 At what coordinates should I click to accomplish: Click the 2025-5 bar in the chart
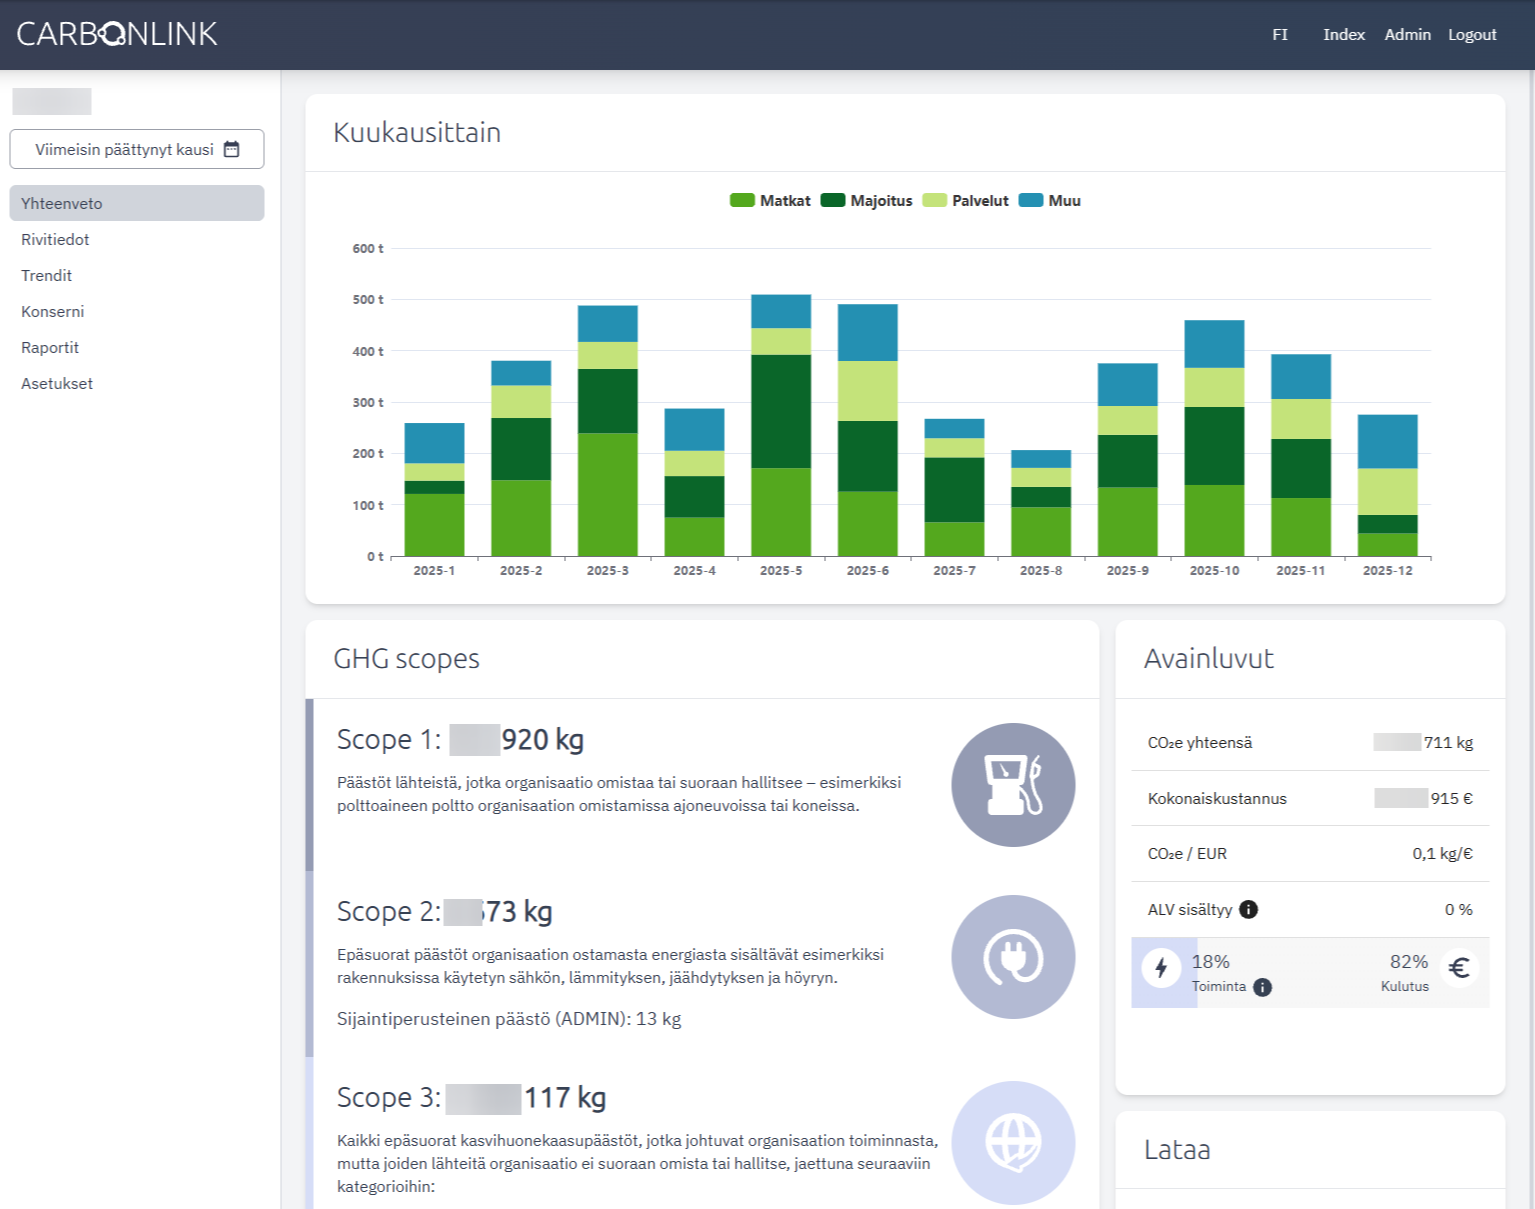(x=781, y=425)
